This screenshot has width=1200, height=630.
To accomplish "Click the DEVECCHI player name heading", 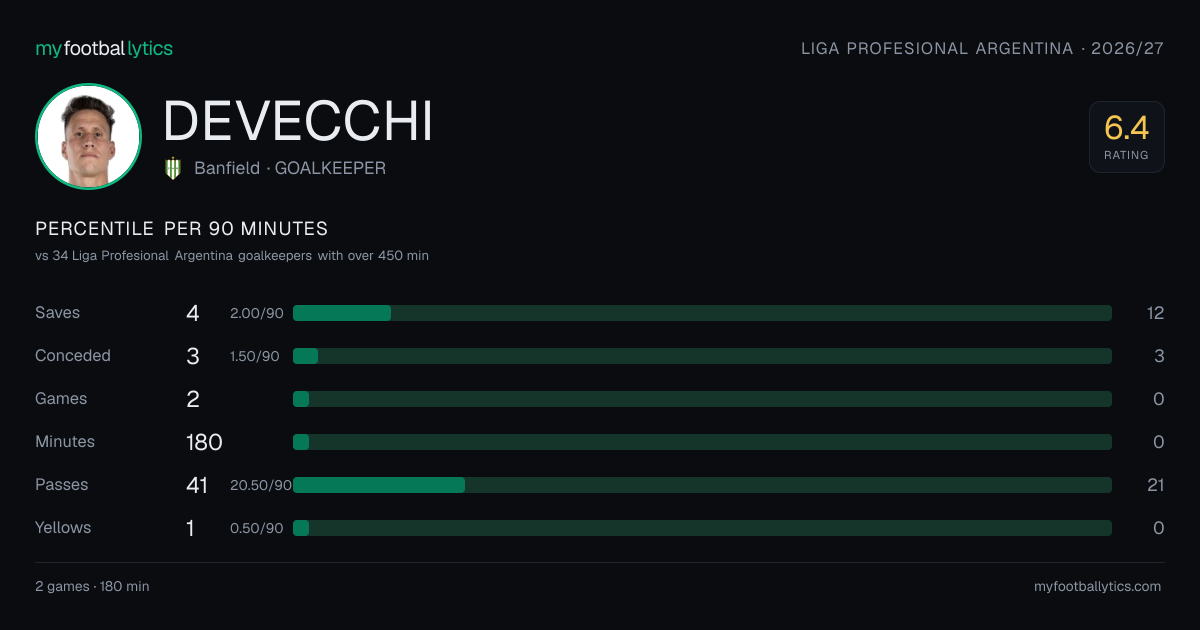I will click(x=298, y=121).
